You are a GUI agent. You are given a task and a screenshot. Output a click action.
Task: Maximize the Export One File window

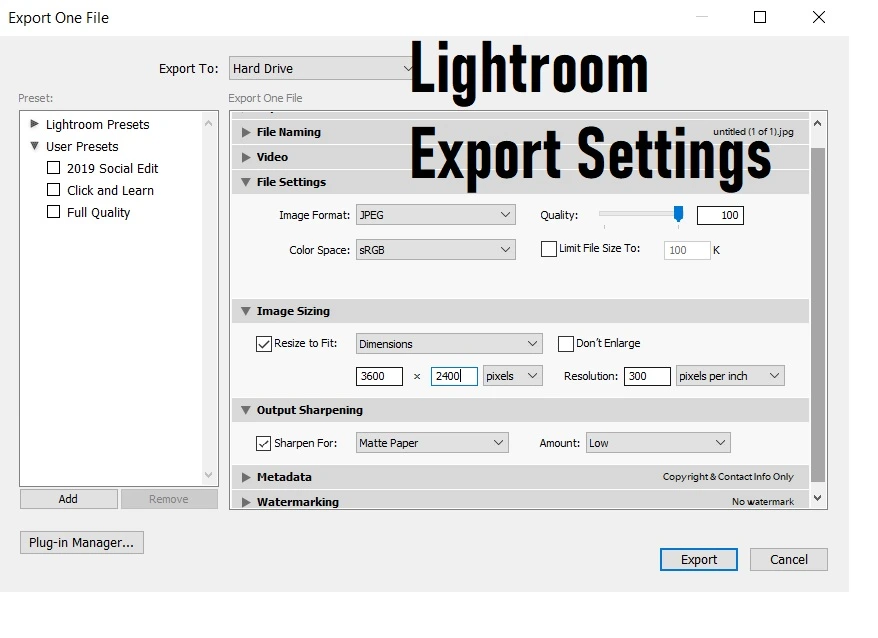[x=760, y=17]
